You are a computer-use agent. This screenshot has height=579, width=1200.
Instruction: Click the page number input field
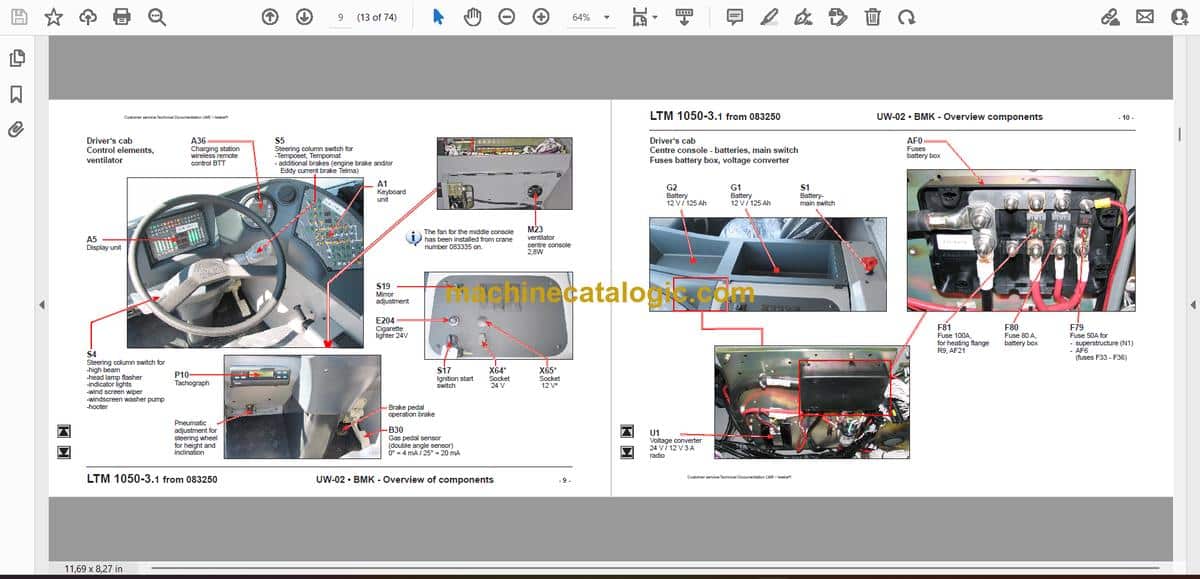coord(341,17)
